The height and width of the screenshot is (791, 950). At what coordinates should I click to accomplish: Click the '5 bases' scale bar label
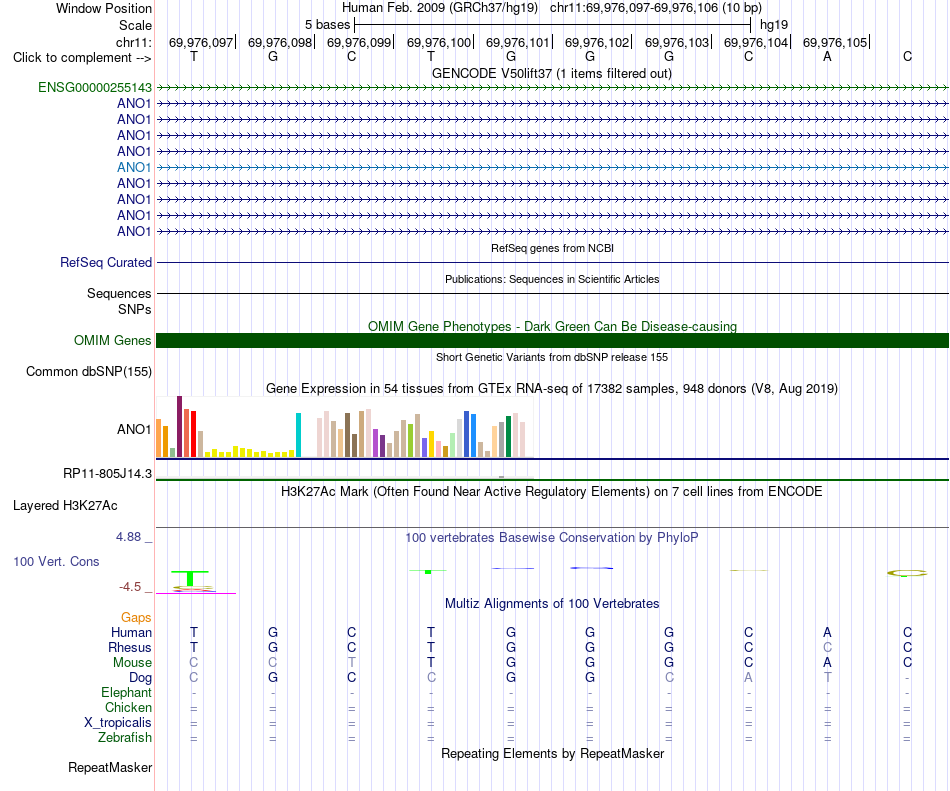[327, 25]
